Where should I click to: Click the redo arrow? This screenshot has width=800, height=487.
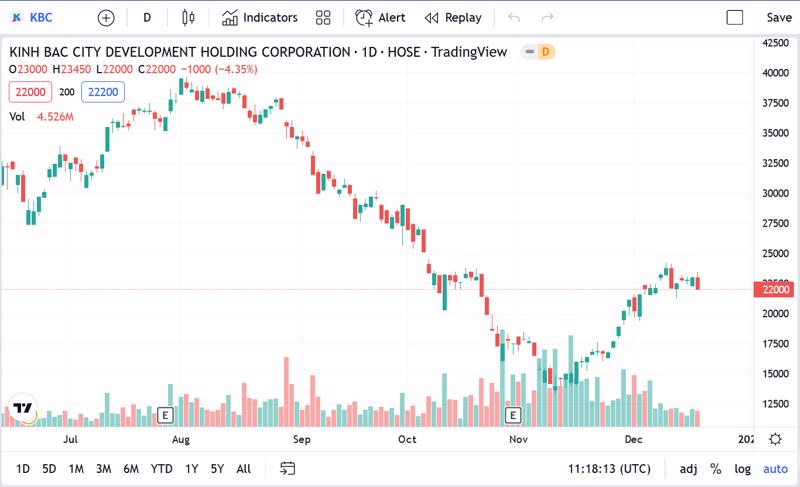click(x=547, y=17)
